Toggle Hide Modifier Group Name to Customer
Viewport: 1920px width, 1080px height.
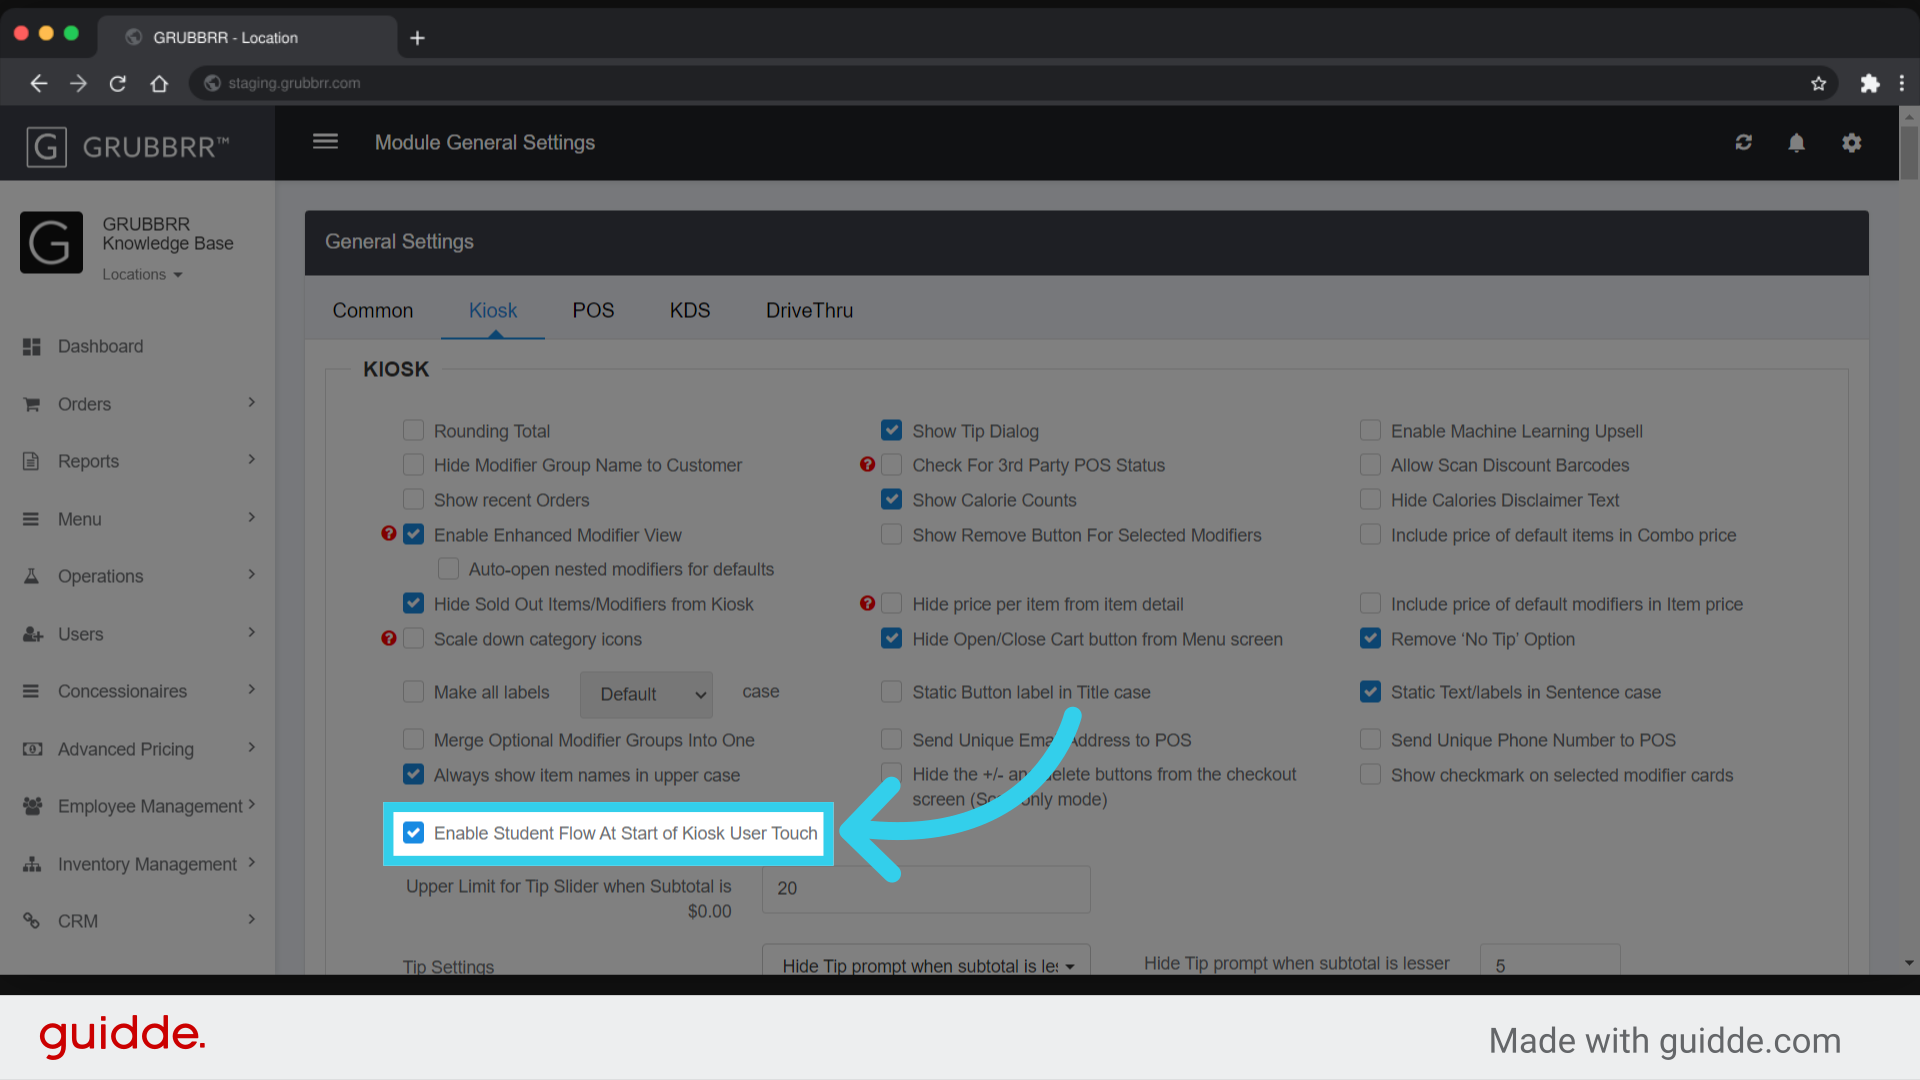click(x=413, y=465)
